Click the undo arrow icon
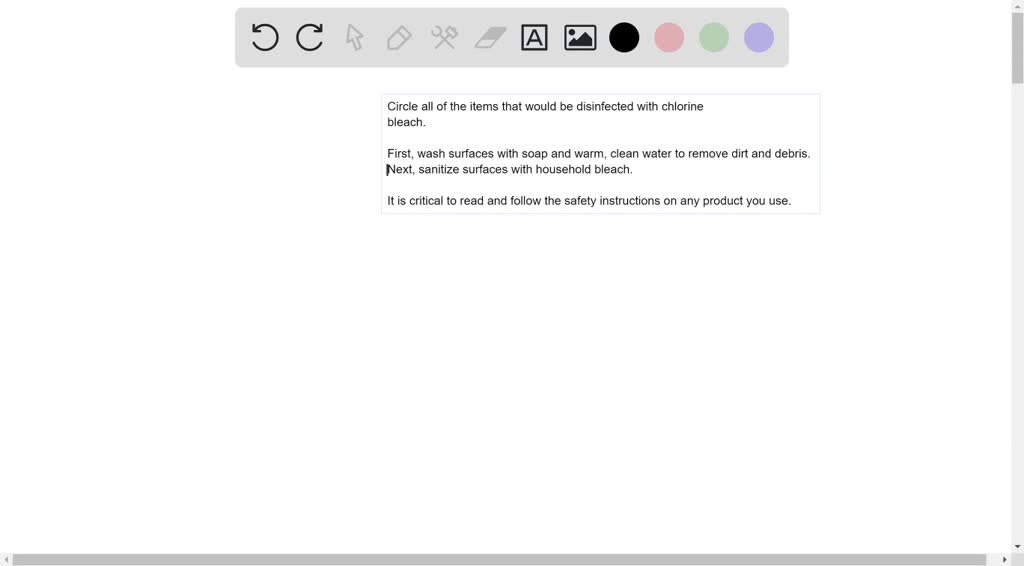Viewport: 1024px width, 566px height. coord(265,37)
